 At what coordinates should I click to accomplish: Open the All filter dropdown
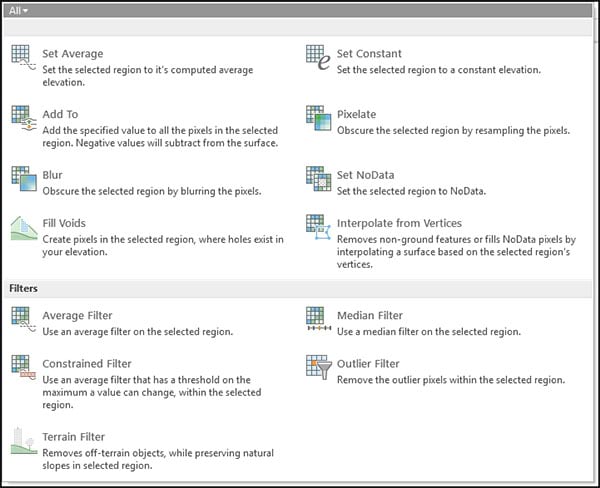[x=18, y=10]
